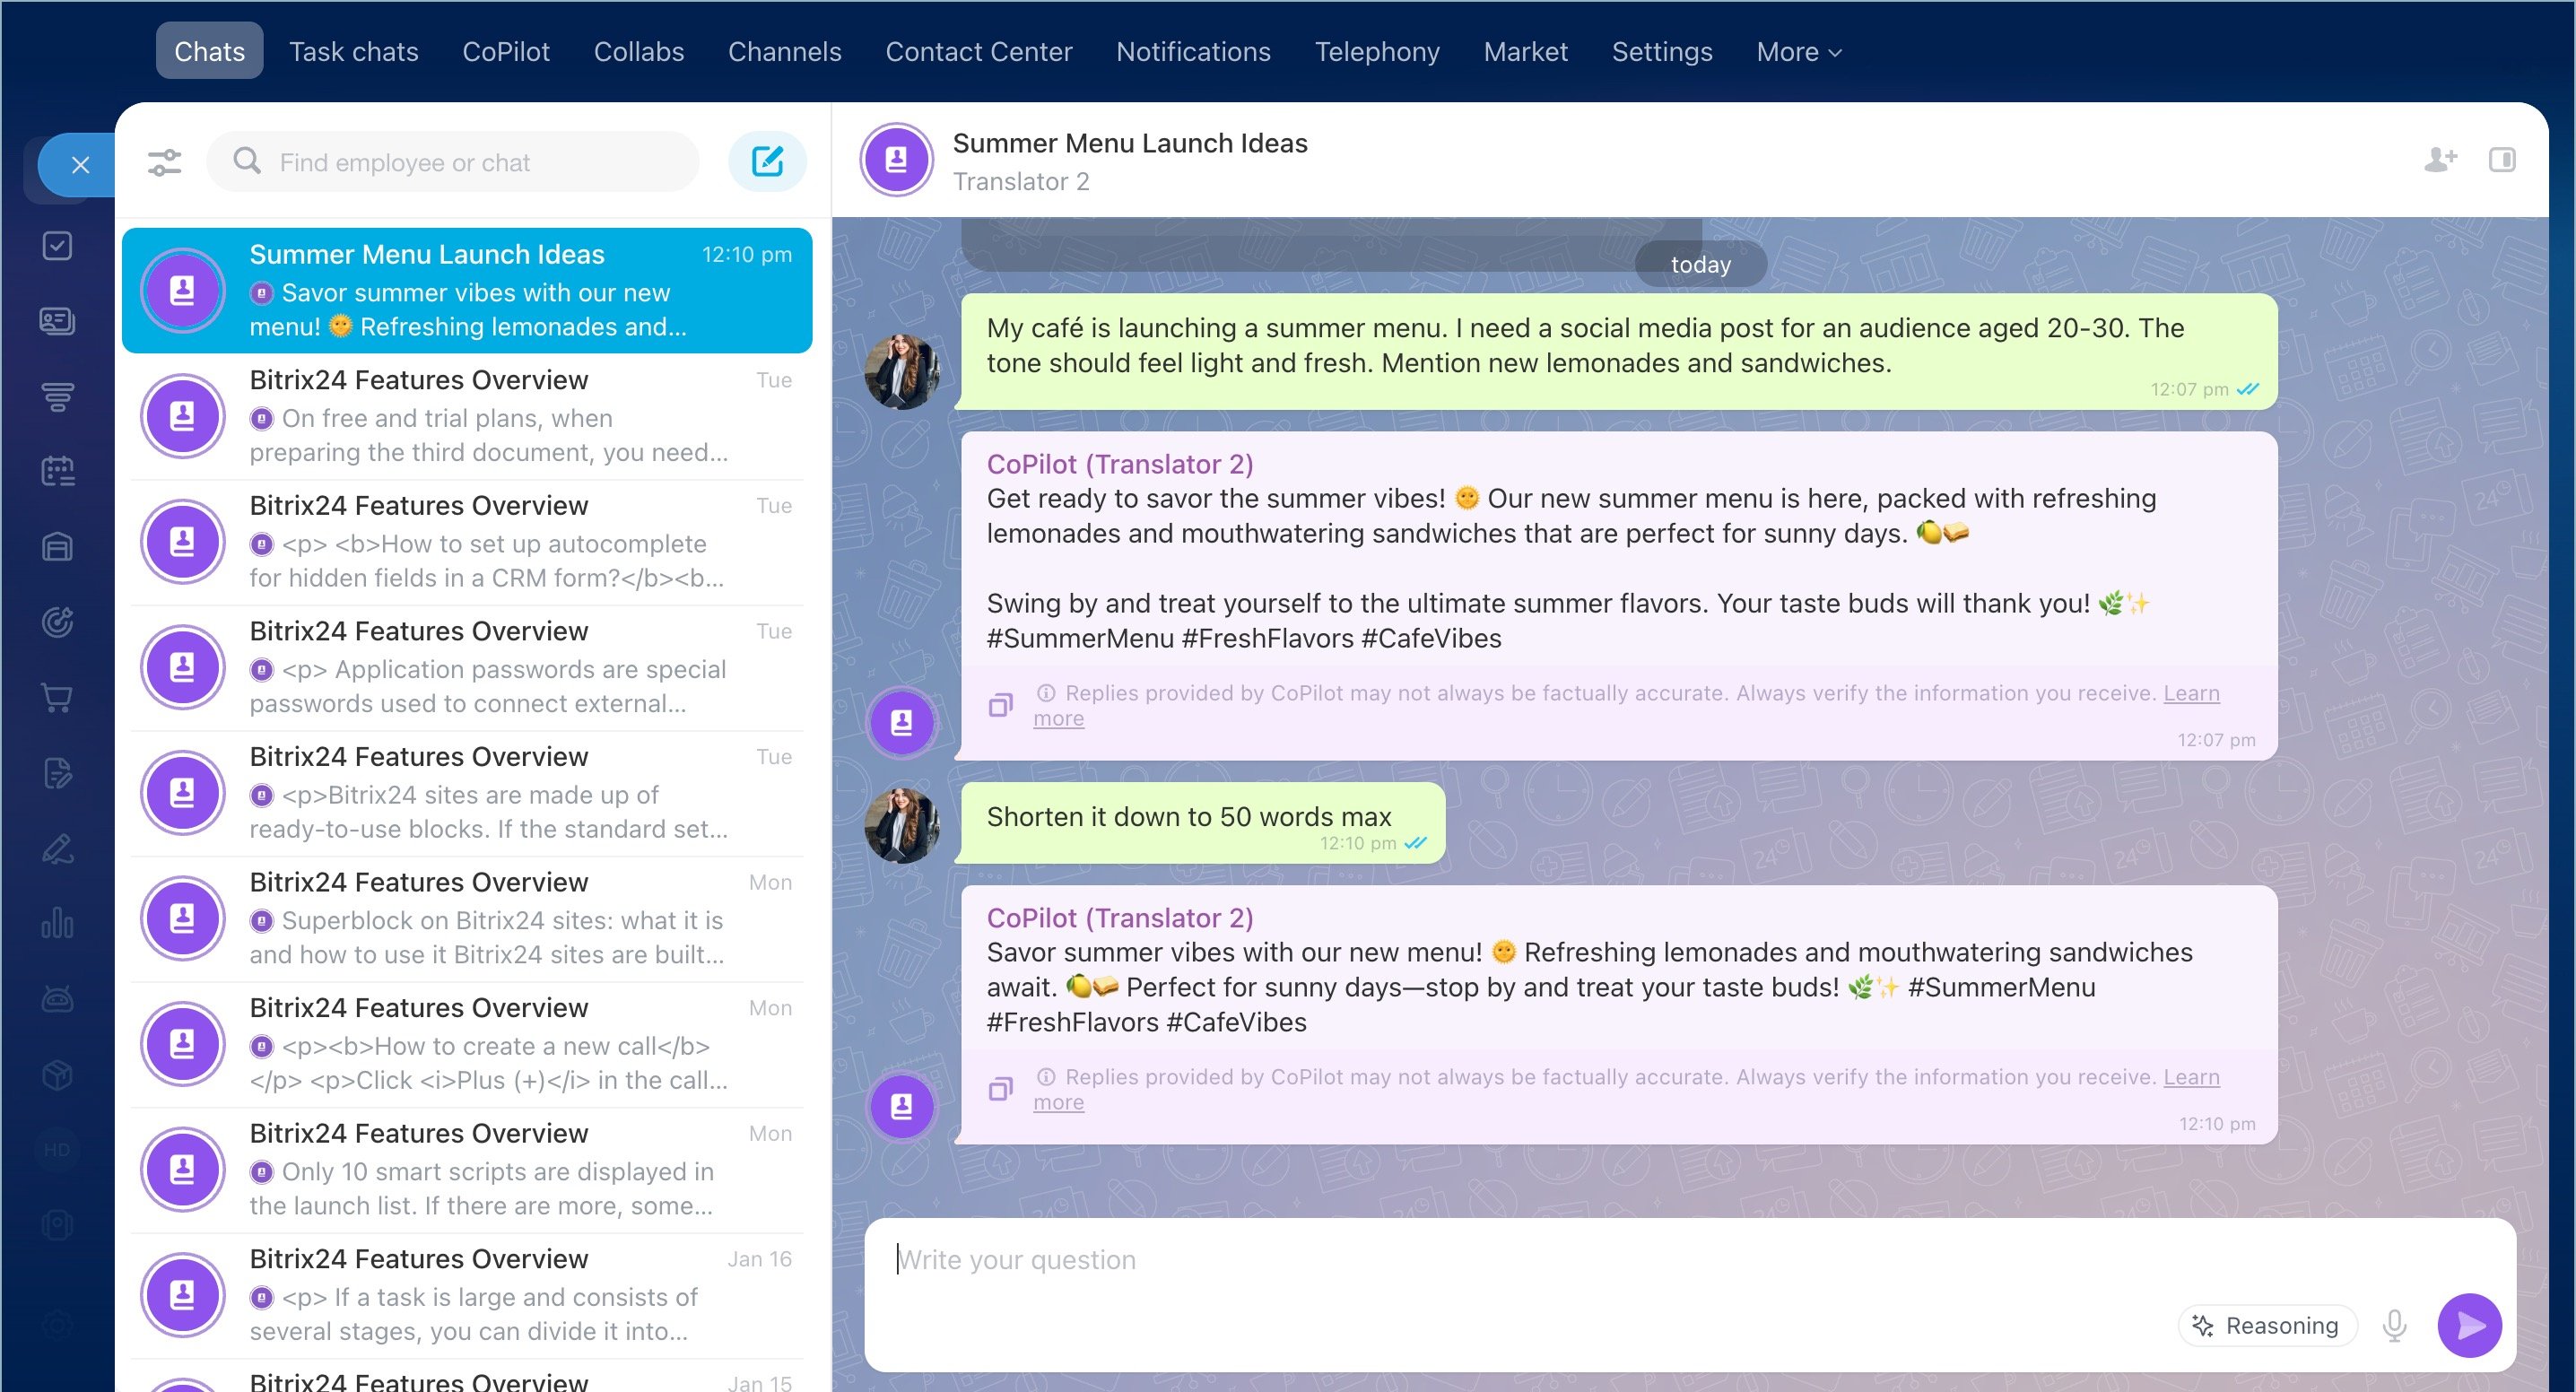Click the microphone voice input icon

click(2394, 1325)
